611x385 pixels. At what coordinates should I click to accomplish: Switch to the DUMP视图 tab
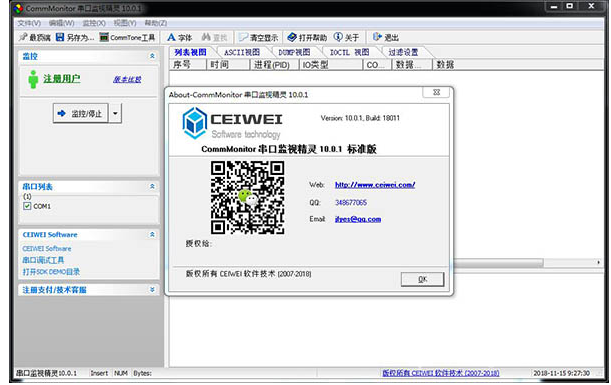click(x=294, y=52)
